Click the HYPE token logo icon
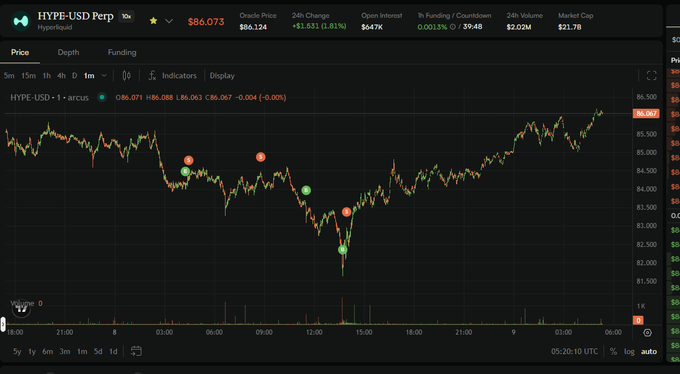 click(x=20, y=21)
